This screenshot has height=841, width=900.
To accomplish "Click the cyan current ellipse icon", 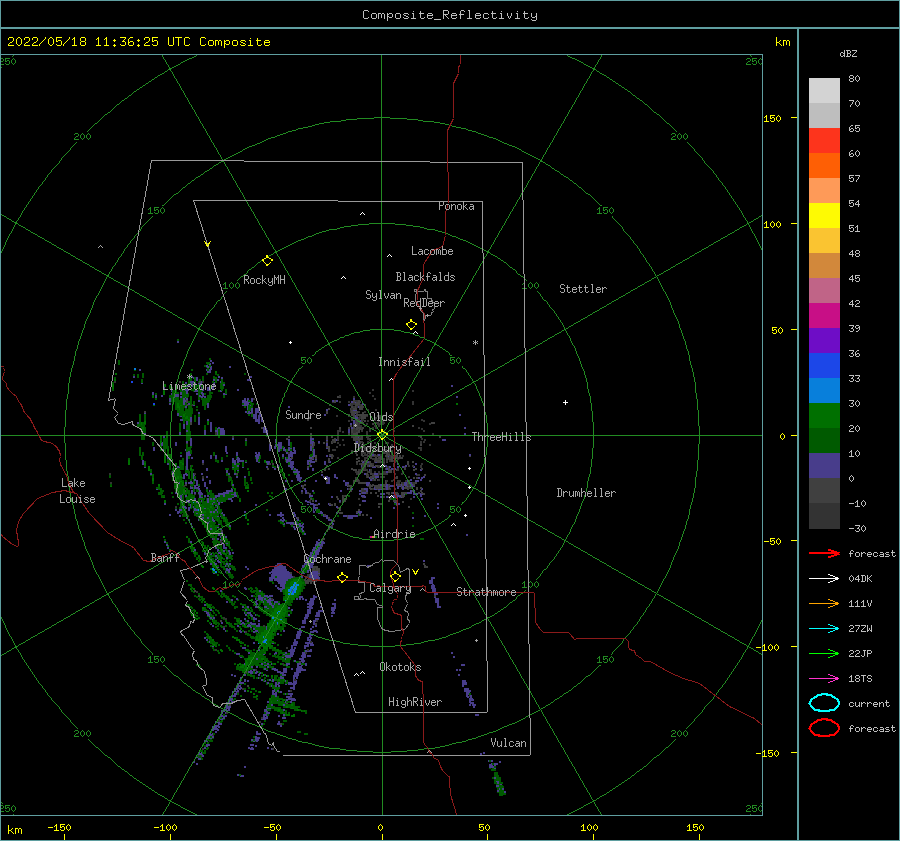I will click(824, 703).
